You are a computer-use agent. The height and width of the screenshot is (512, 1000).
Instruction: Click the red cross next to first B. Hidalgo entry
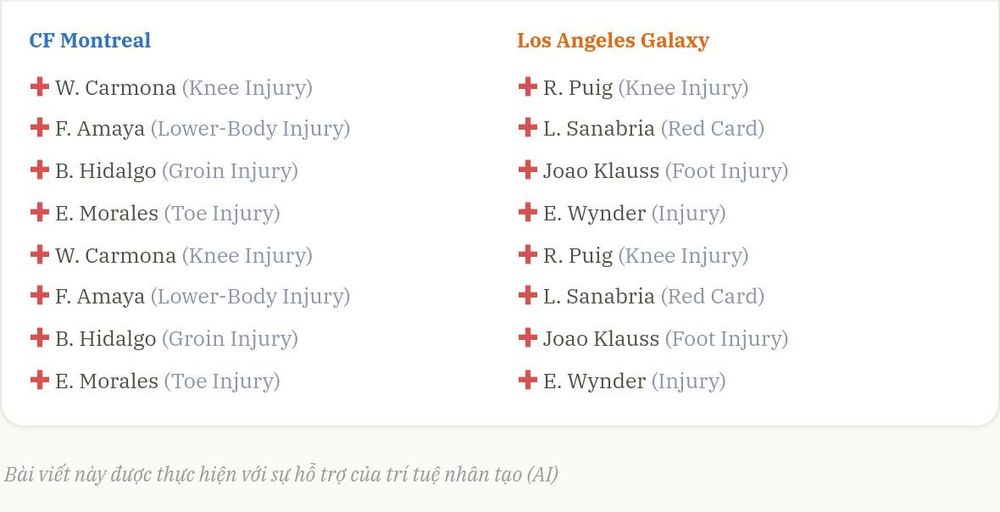coord(40,170)
